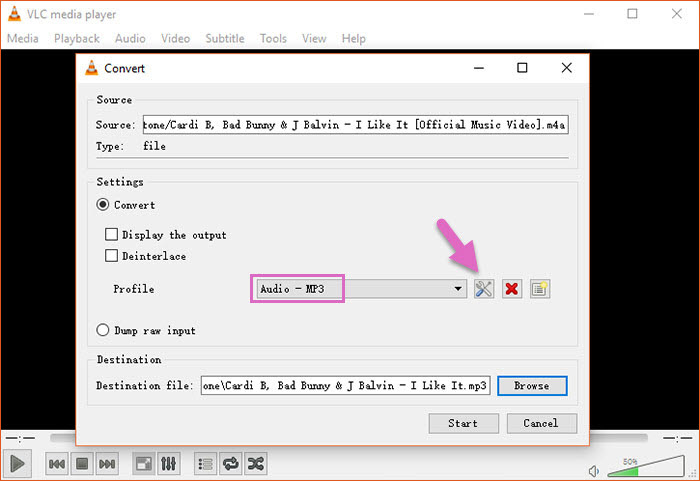Click the Start button

463,423
